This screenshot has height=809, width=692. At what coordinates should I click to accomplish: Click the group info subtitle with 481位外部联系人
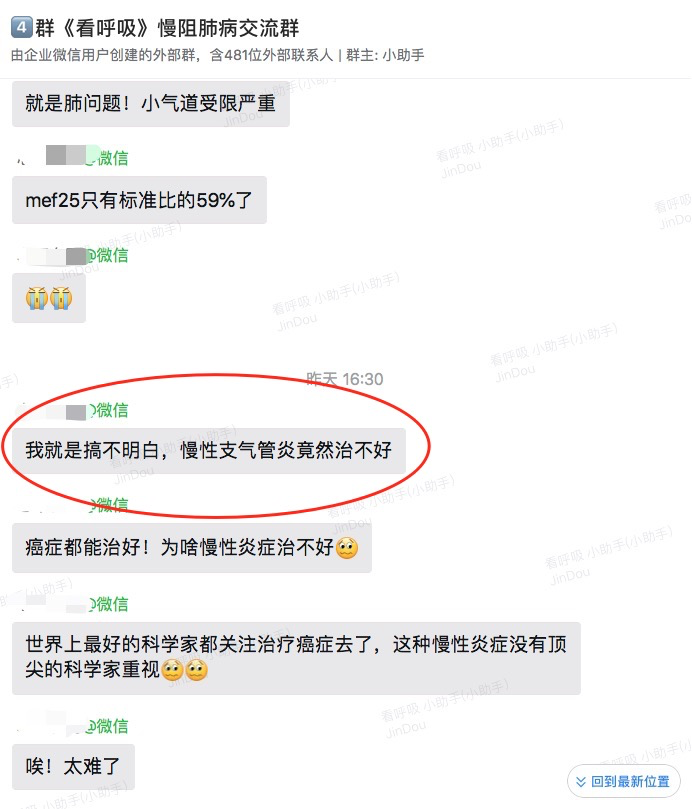pyautogui.click(x=172, y=55)
